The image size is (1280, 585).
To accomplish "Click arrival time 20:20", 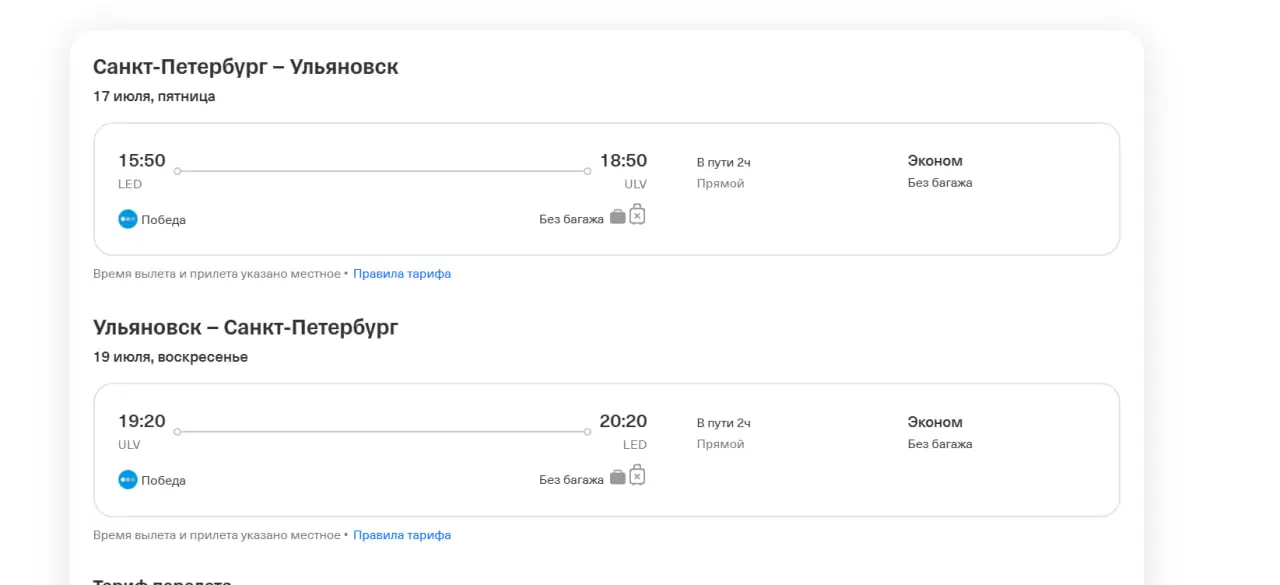I will pos(623,422).
